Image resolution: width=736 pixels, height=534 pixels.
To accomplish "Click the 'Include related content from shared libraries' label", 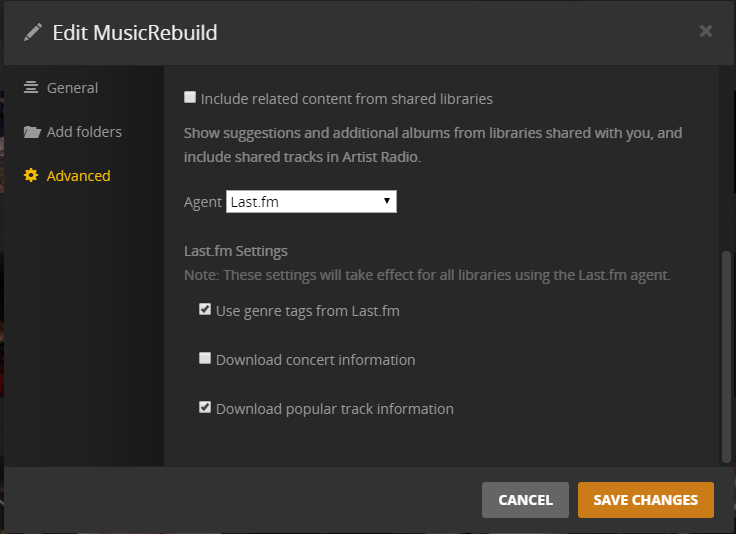I will pos(346,99).
